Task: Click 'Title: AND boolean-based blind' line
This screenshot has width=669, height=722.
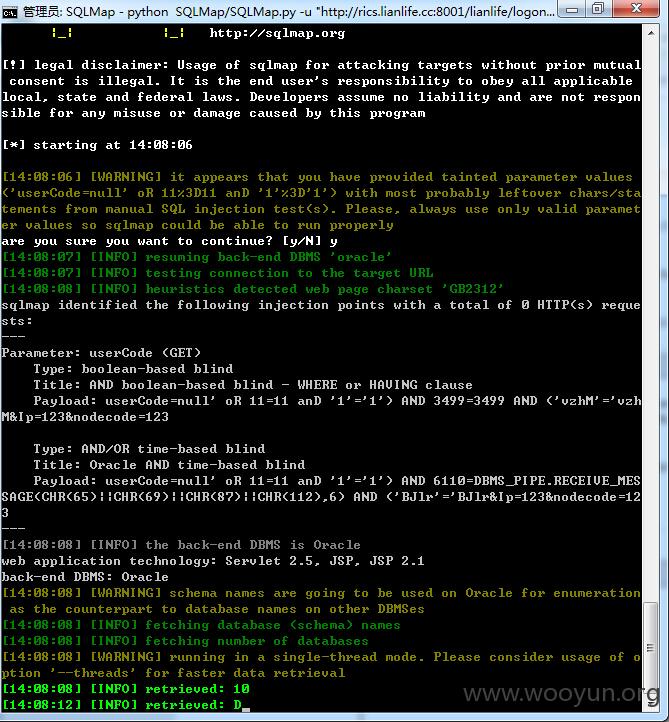Action: 253,385
